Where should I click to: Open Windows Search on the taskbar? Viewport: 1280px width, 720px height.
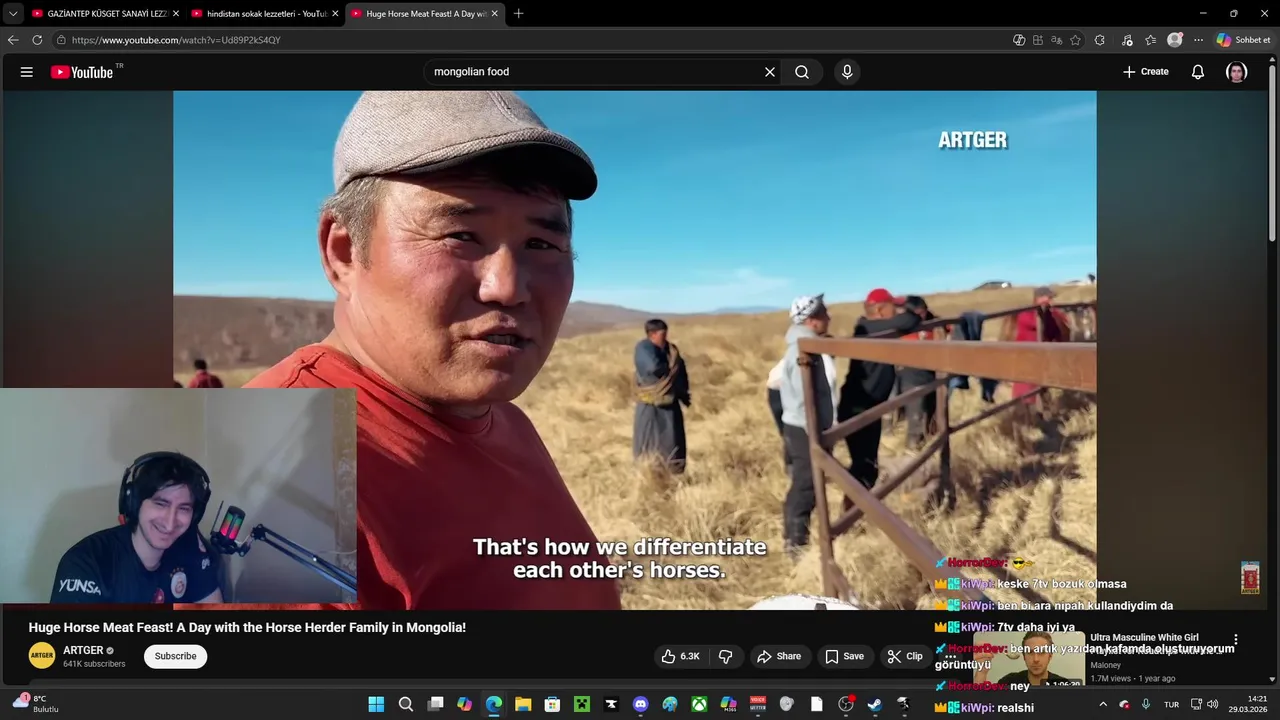406,704
